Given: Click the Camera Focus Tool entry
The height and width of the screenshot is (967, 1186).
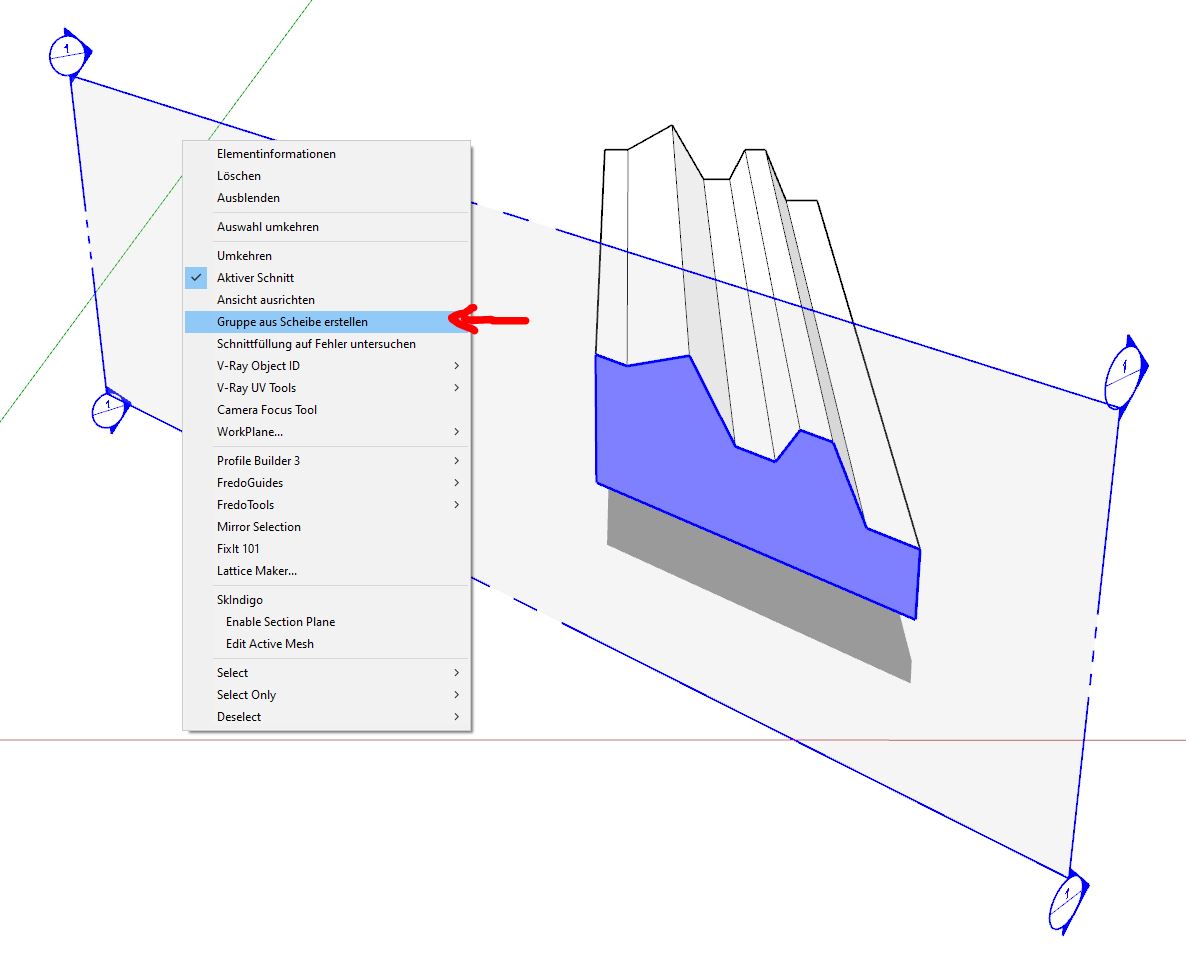Looking at the screenshot, I should pos(267,410).
